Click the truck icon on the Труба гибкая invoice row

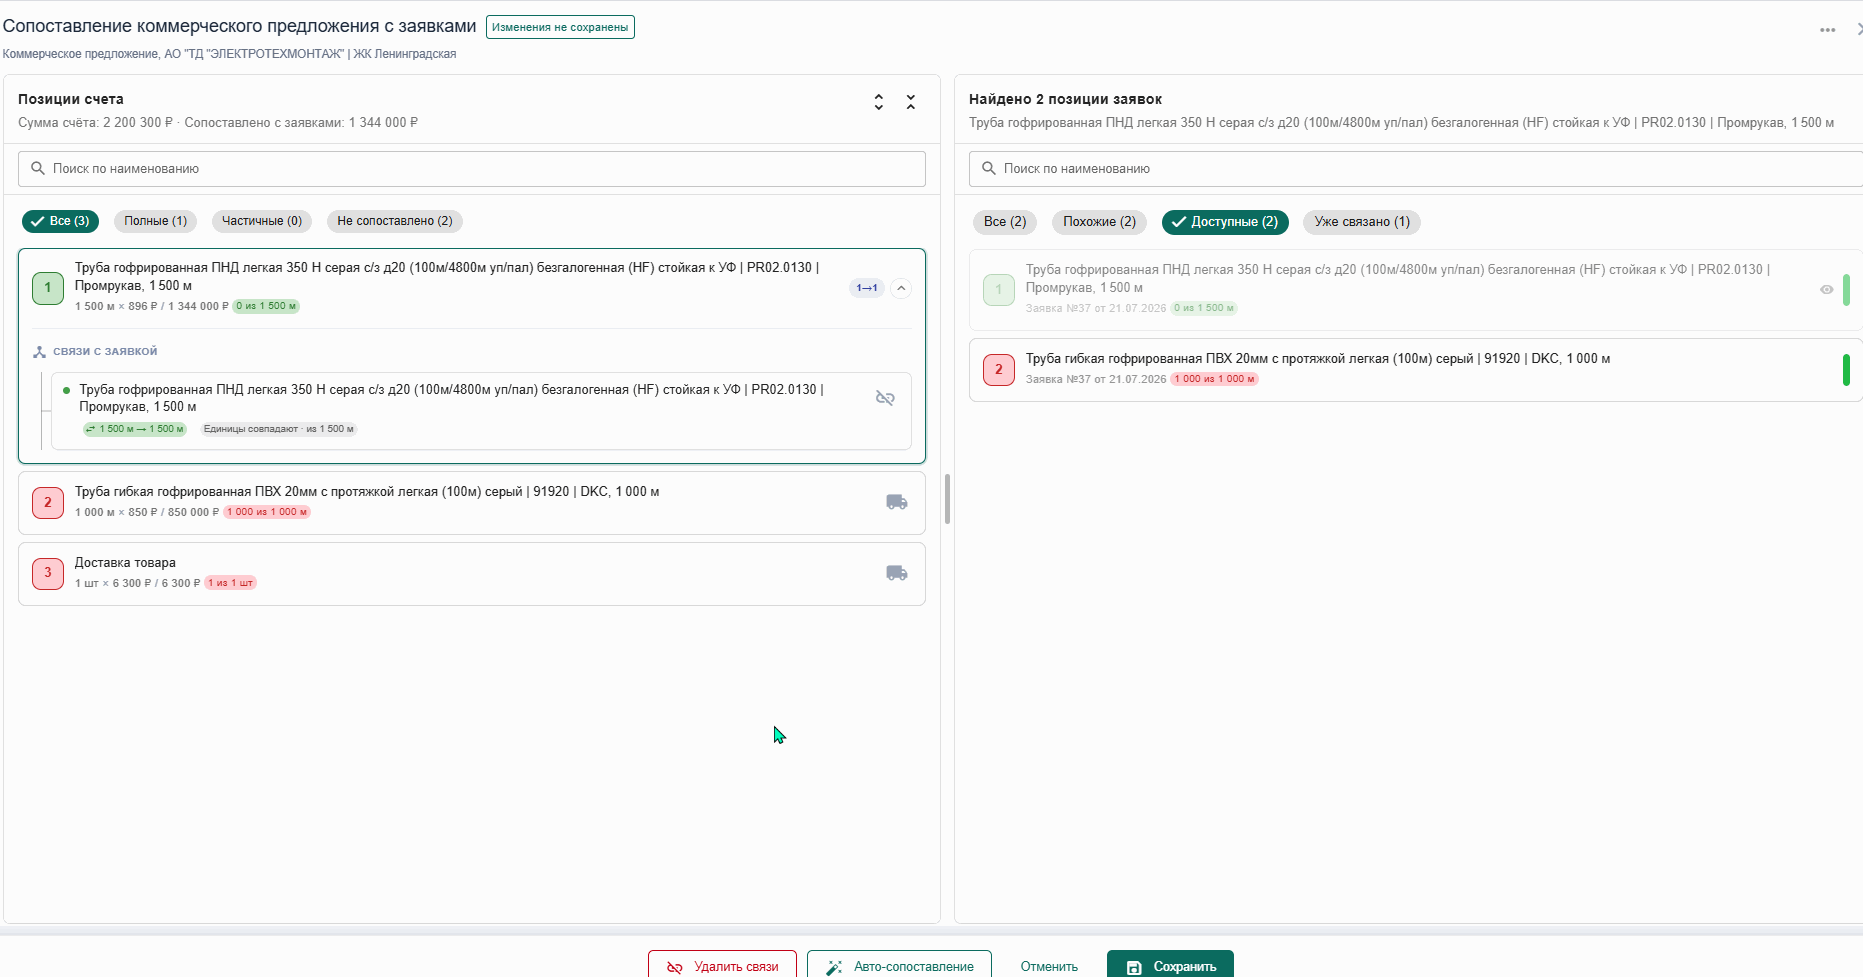pyautogui.click(x=897, y=502)
